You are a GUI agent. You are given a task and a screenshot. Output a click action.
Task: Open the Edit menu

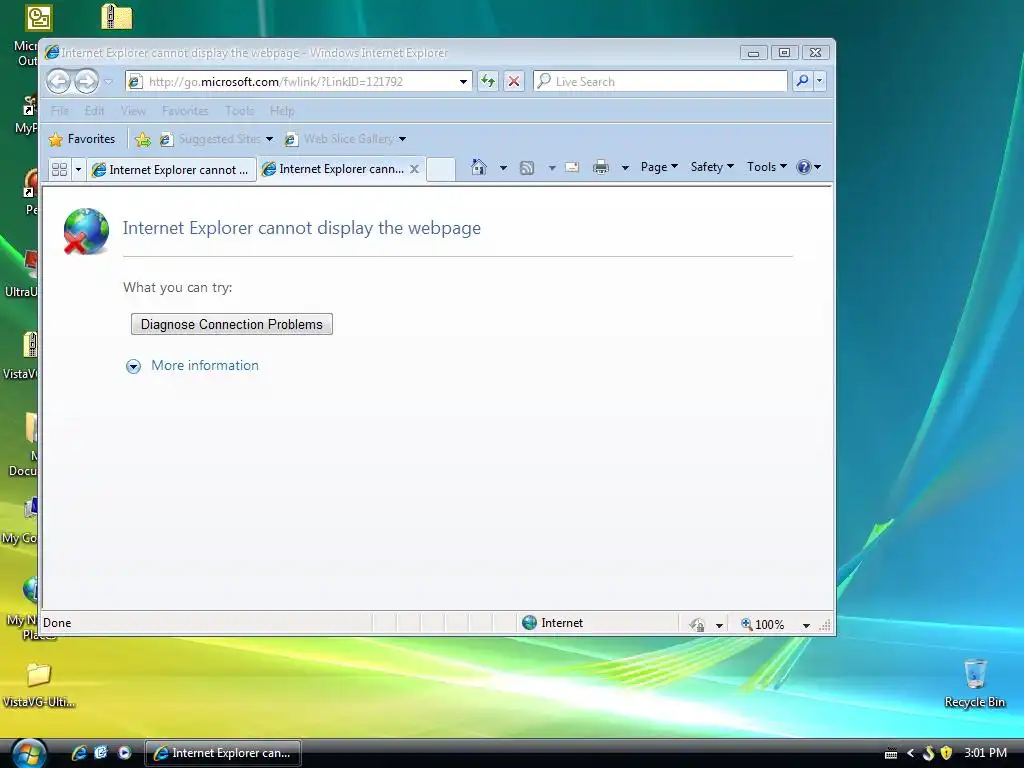(x=94, y=111)
